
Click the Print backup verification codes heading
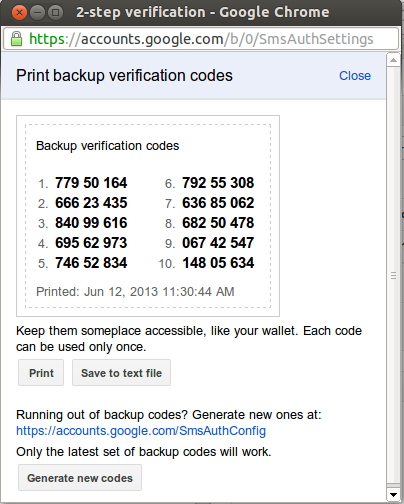coord(124,76)
